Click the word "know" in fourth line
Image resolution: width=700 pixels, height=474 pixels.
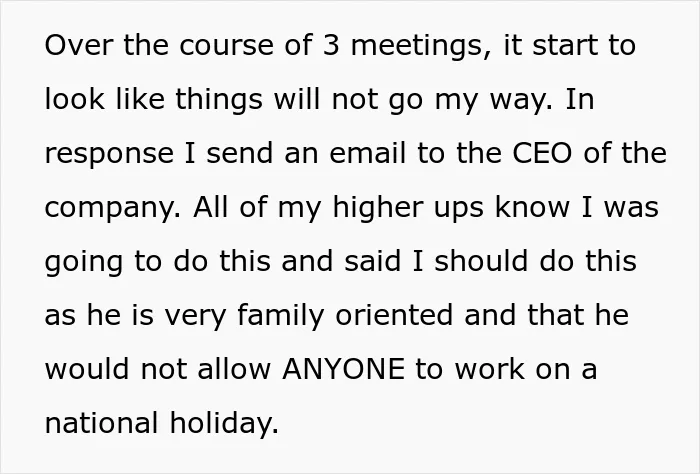(x=532, y=207)
